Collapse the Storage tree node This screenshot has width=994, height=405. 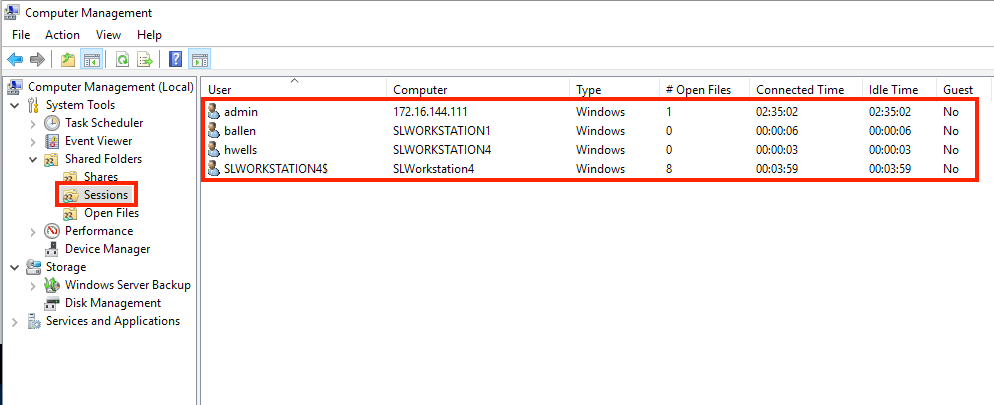(14, 267)
